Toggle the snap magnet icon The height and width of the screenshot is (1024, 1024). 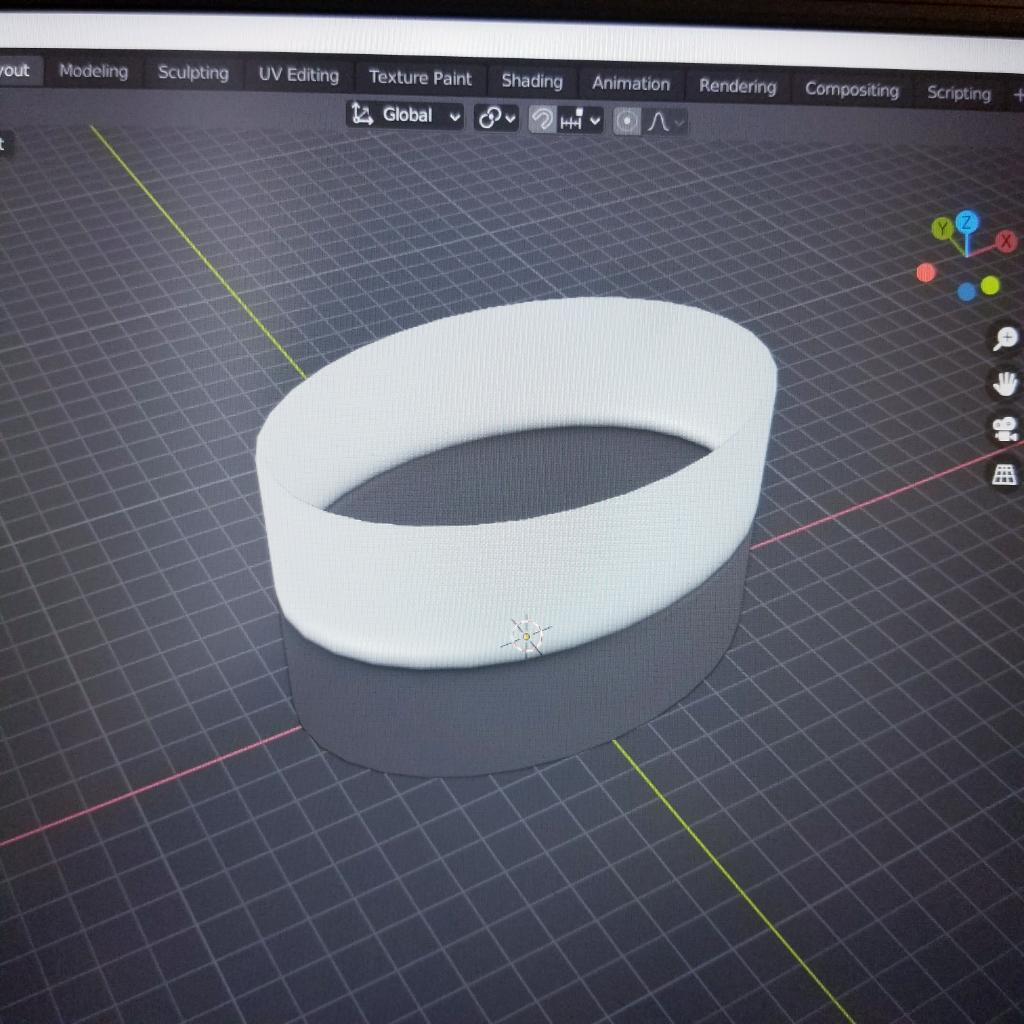(x=542, y=120)
